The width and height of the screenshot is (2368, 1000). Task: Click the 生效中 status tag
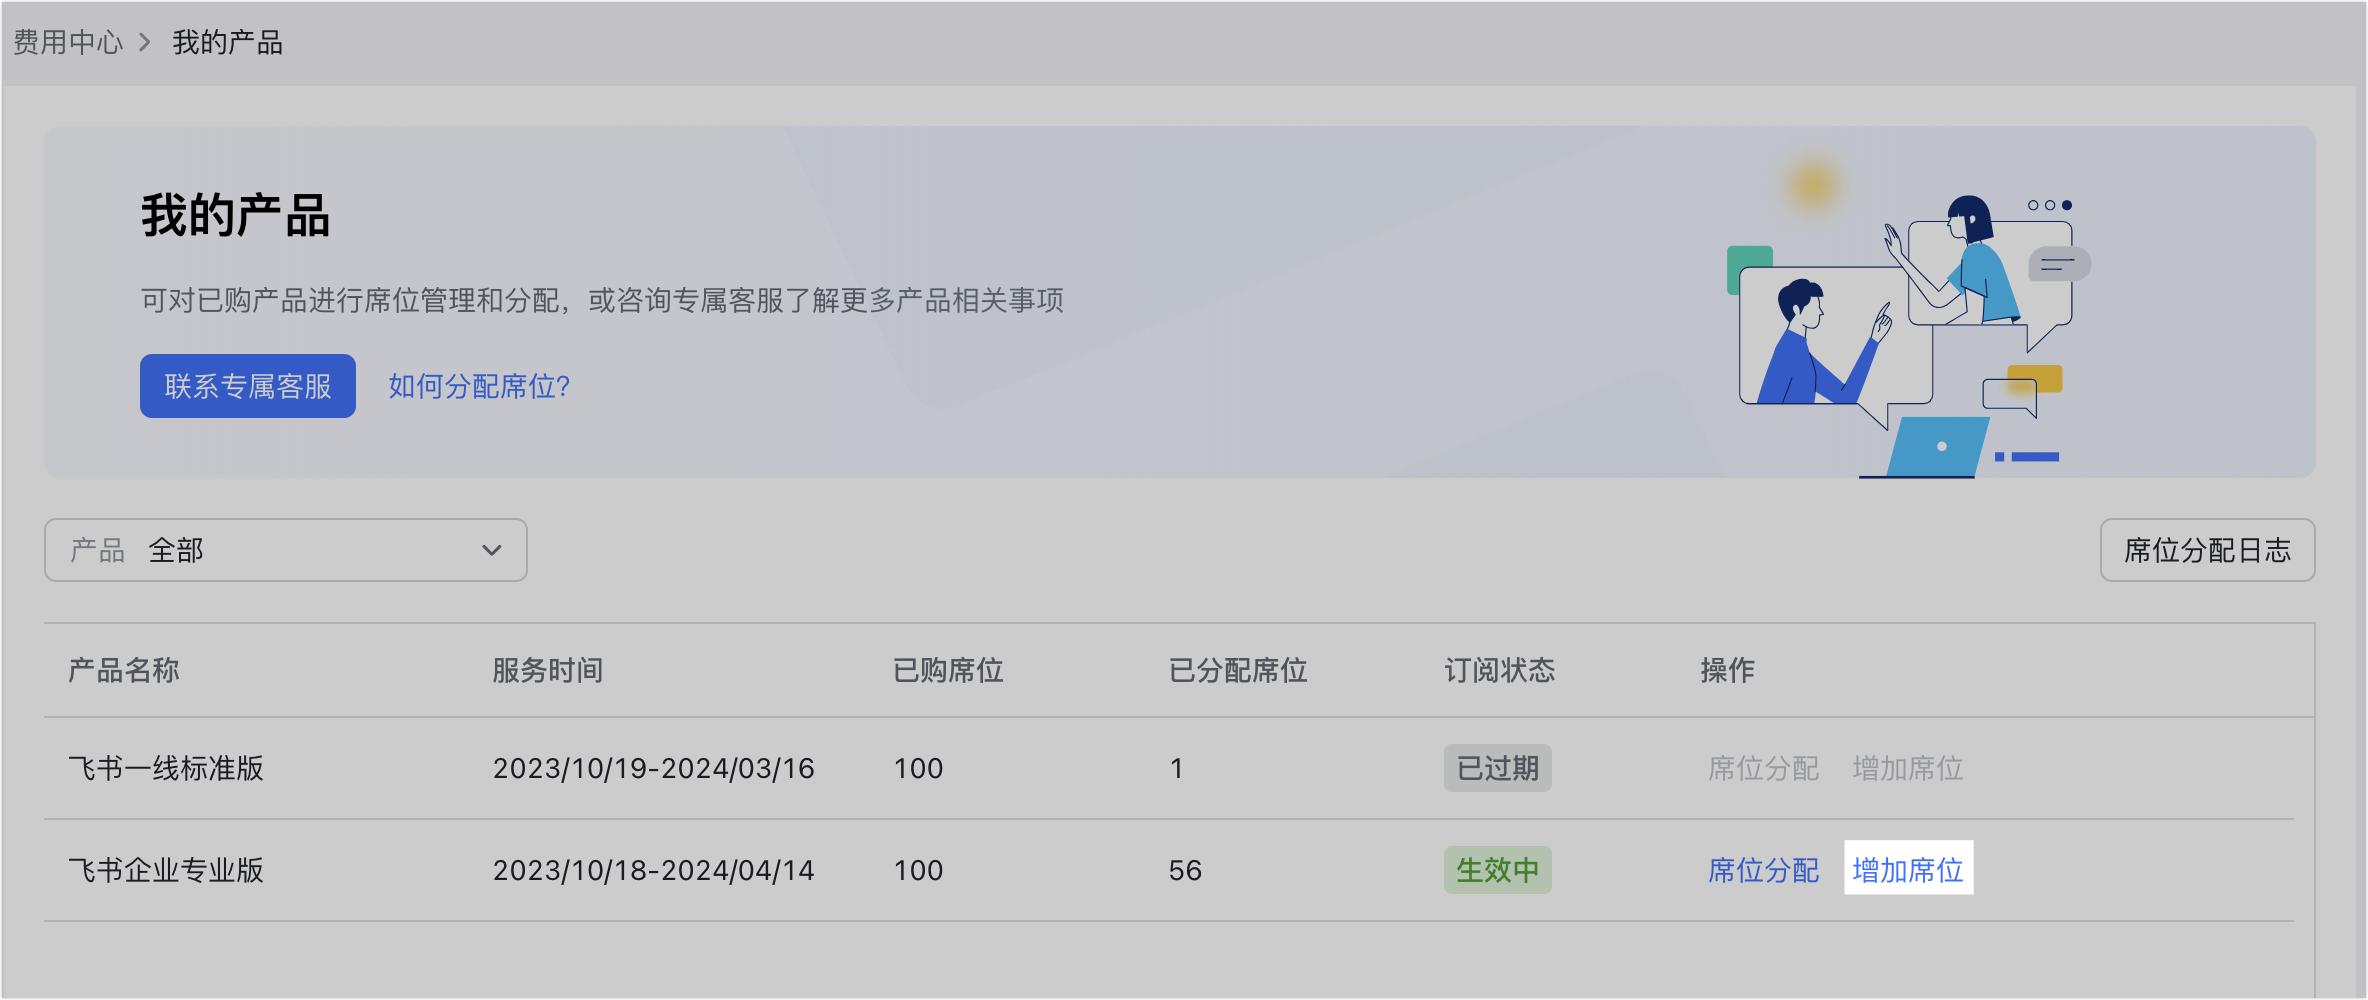(x=1497, y=870)
